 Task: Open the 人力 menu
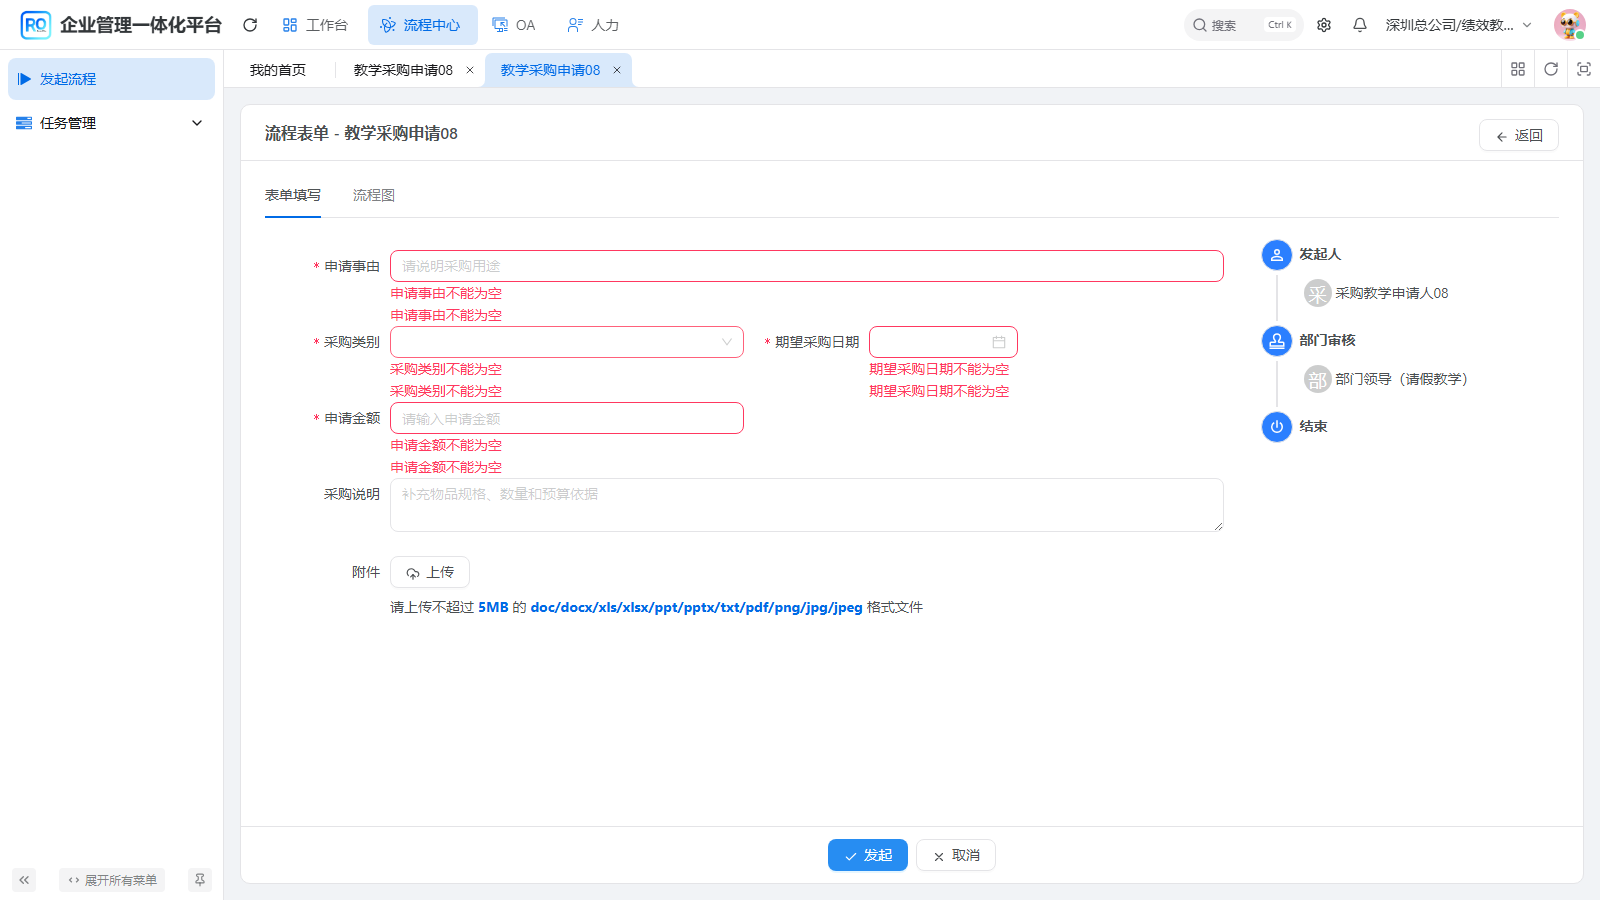(x=593, y=25)
